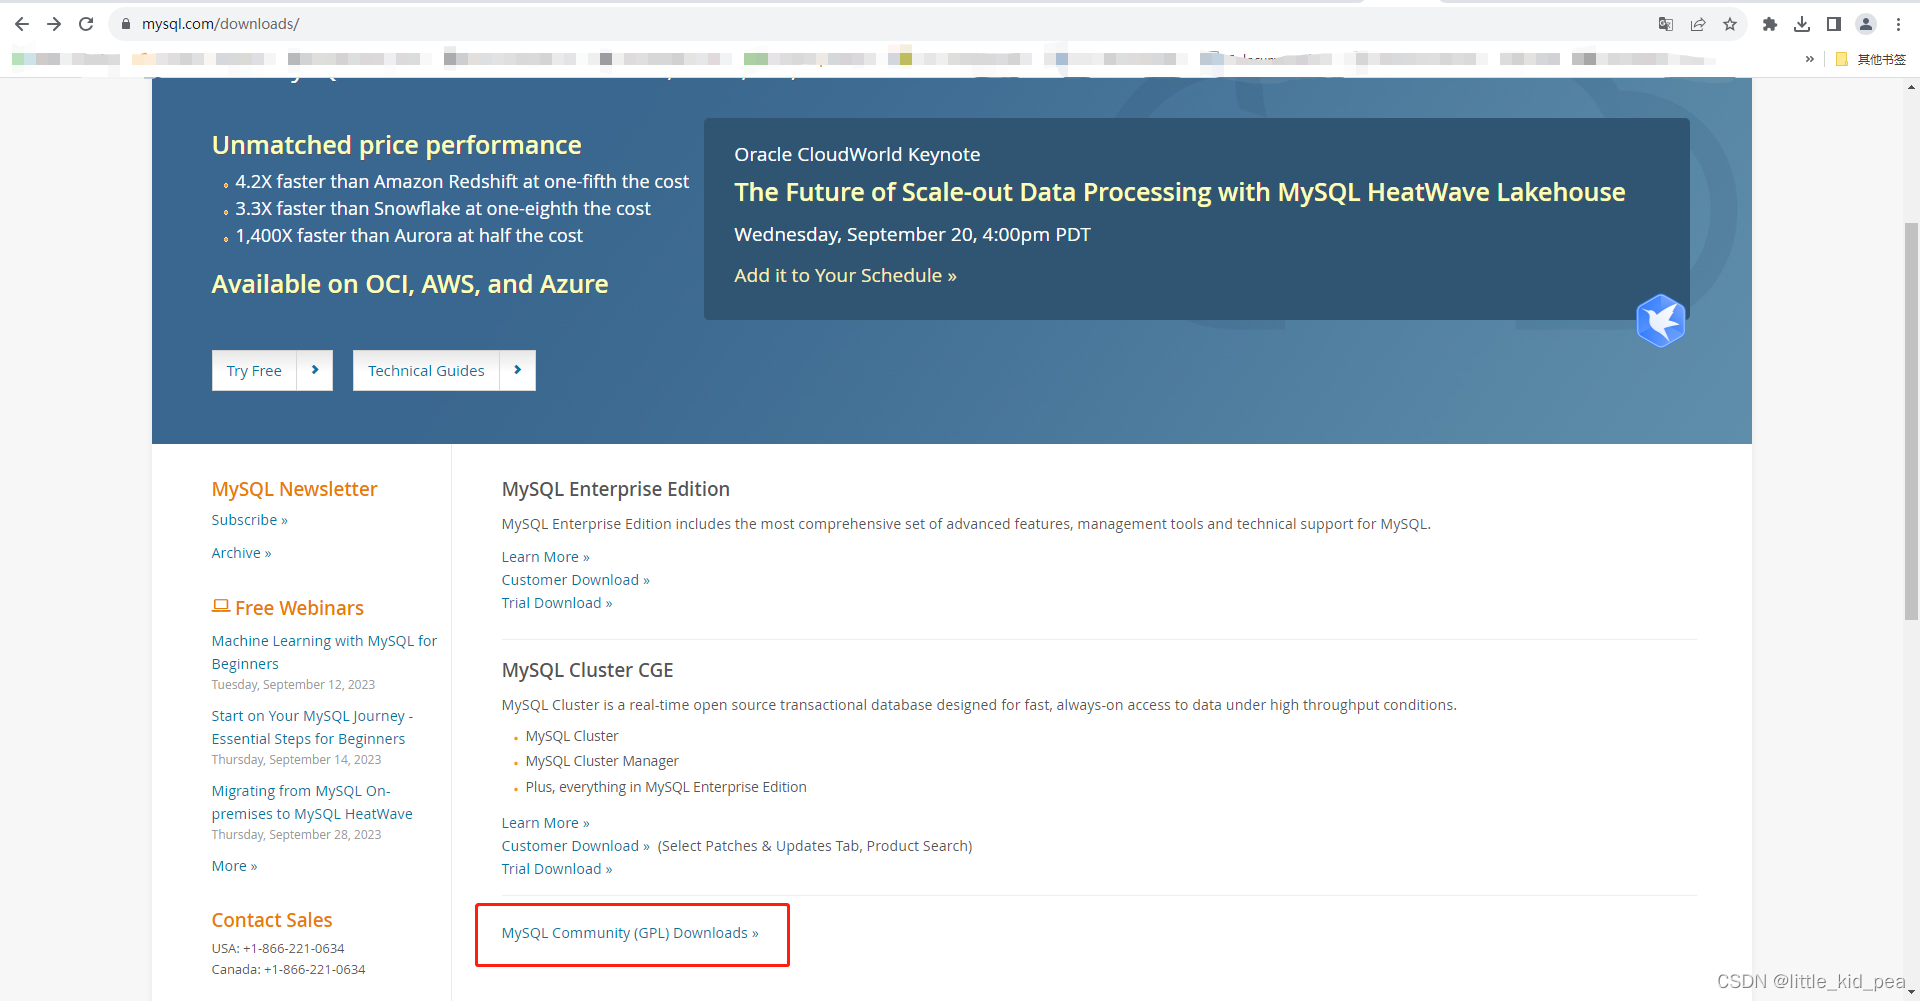The height and width of the screenshot is (1001, 1920).
Task: Open Start on Your MySQL Journey webinar
Action: [312, 727]
